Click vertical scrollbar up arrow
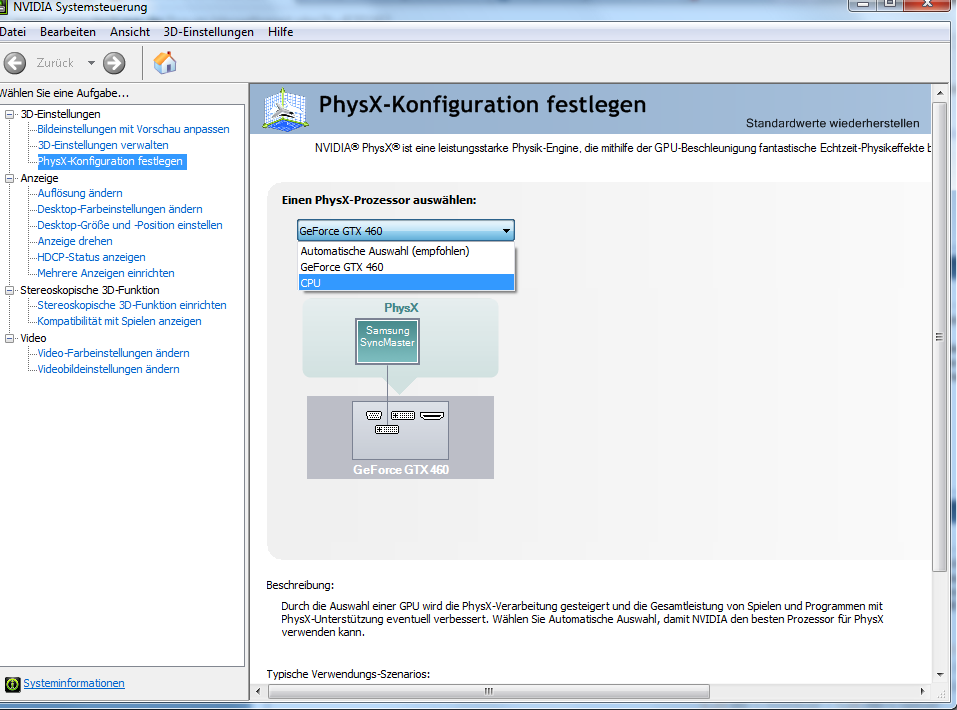Image resolution: width=957 pixels, height=710 pixels. (940, 93)
